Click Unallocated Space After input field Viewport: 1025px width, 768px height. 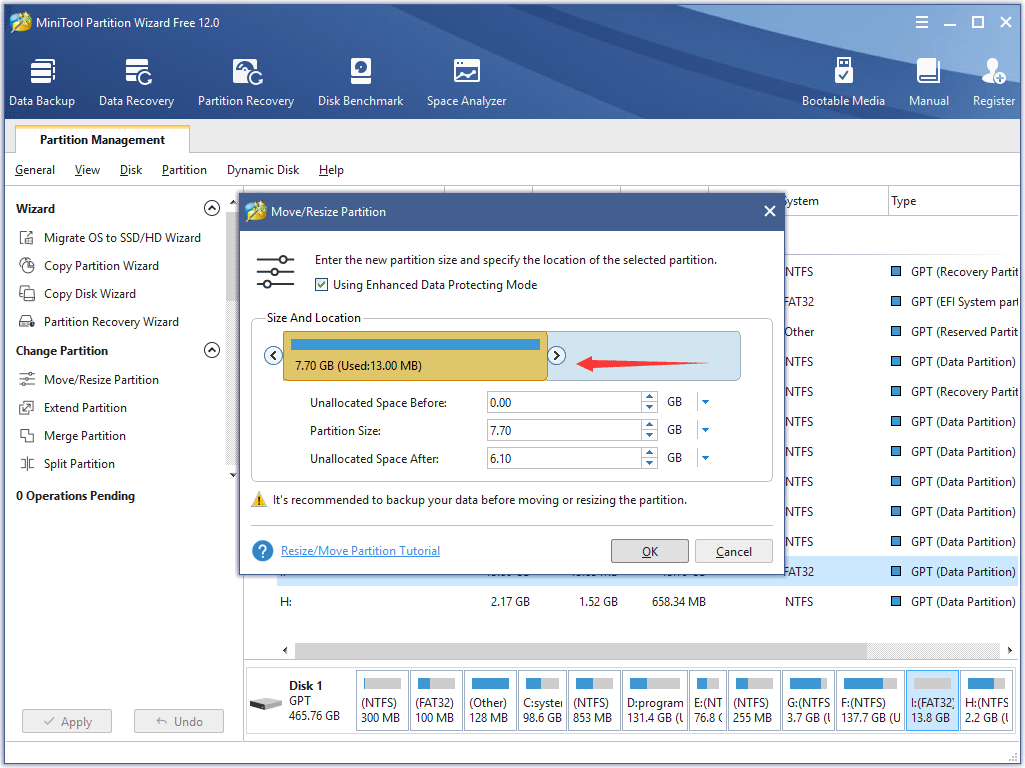pos(564,459)
